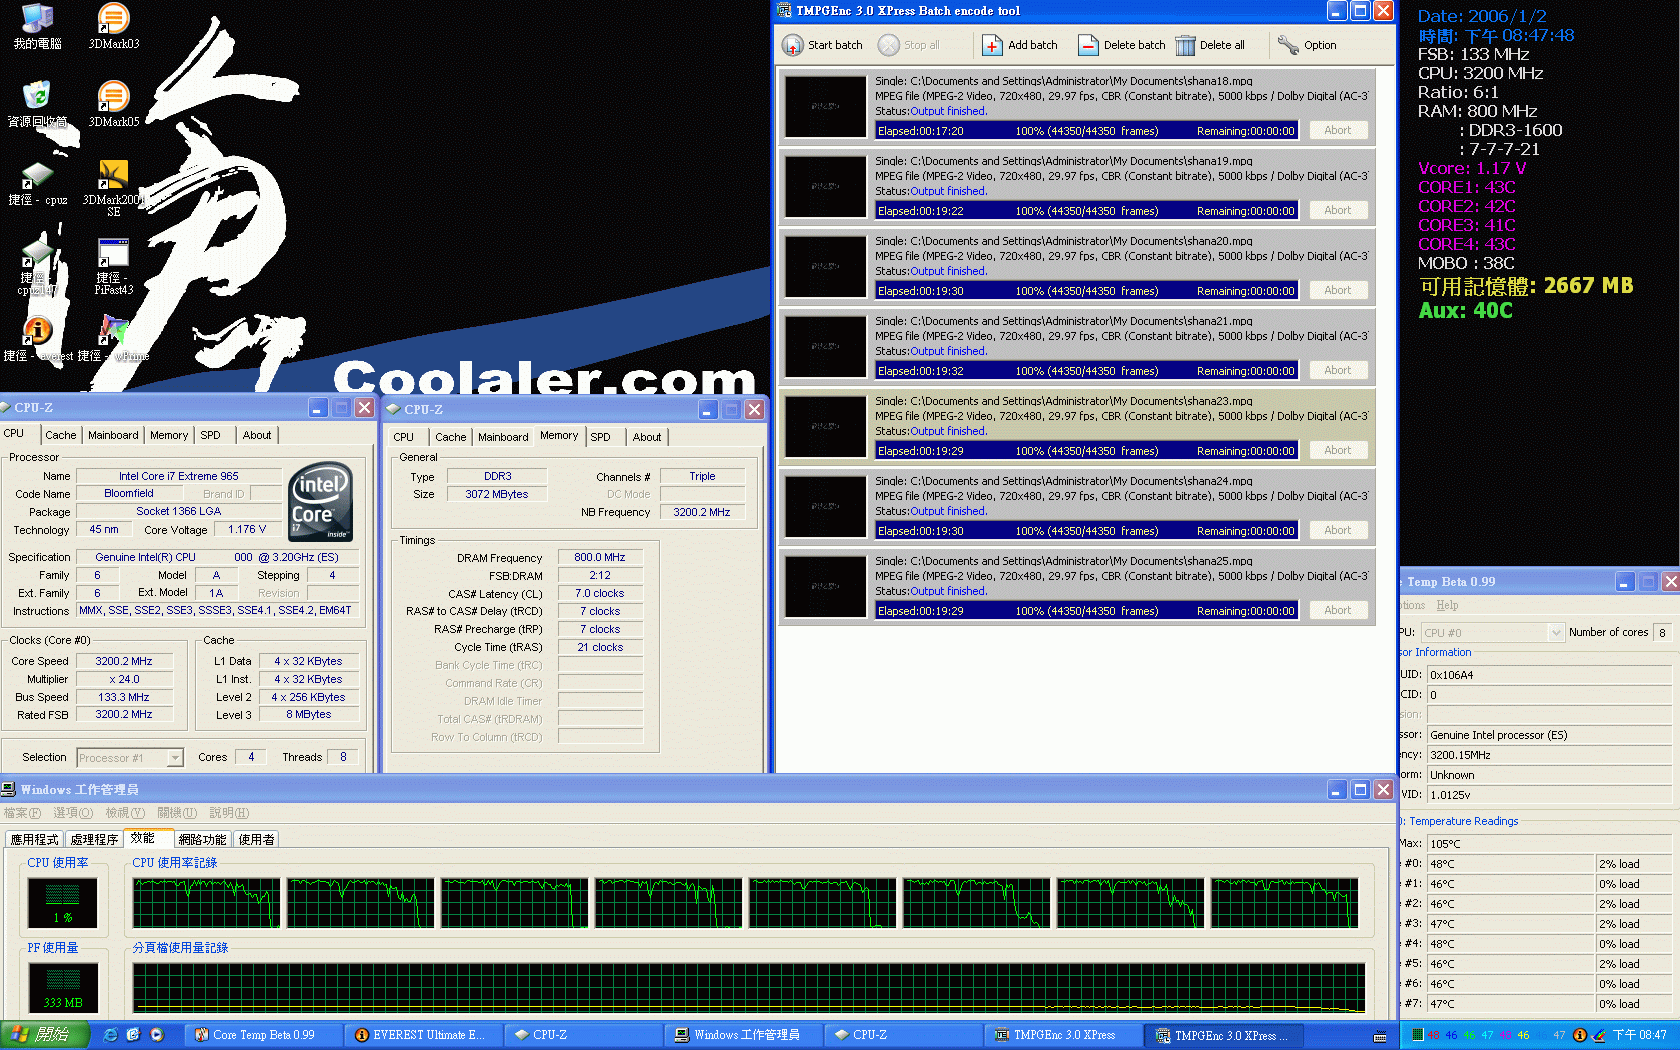
Task: Open the 3DMark03 desktop shortcut
Action: click(x=114, y=26)
